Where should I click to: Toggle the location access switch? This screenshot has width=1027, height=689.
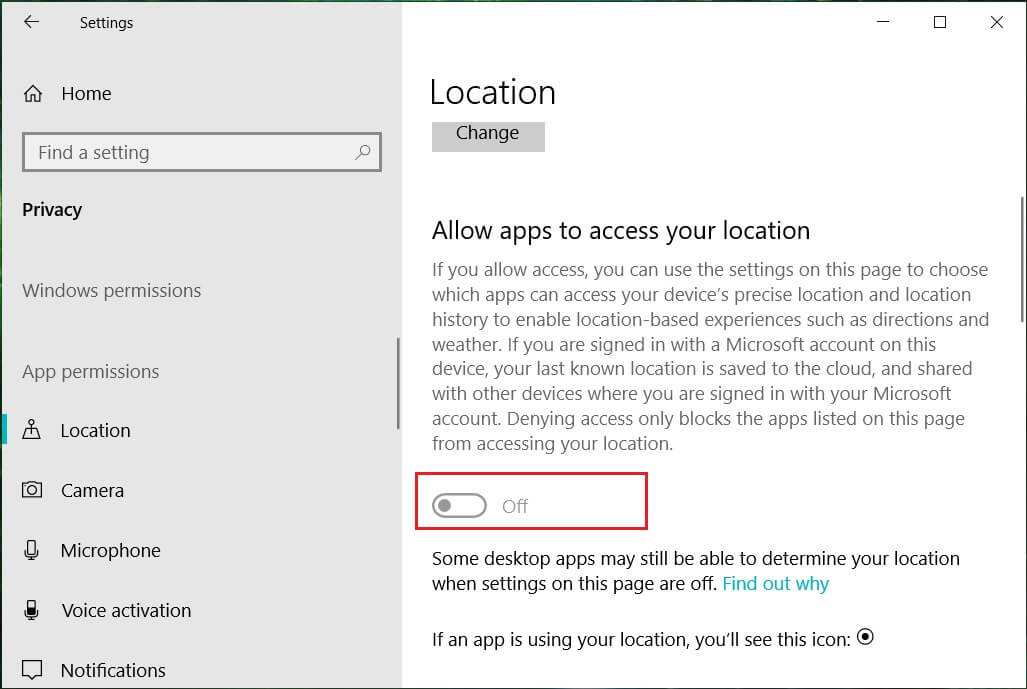459,506
